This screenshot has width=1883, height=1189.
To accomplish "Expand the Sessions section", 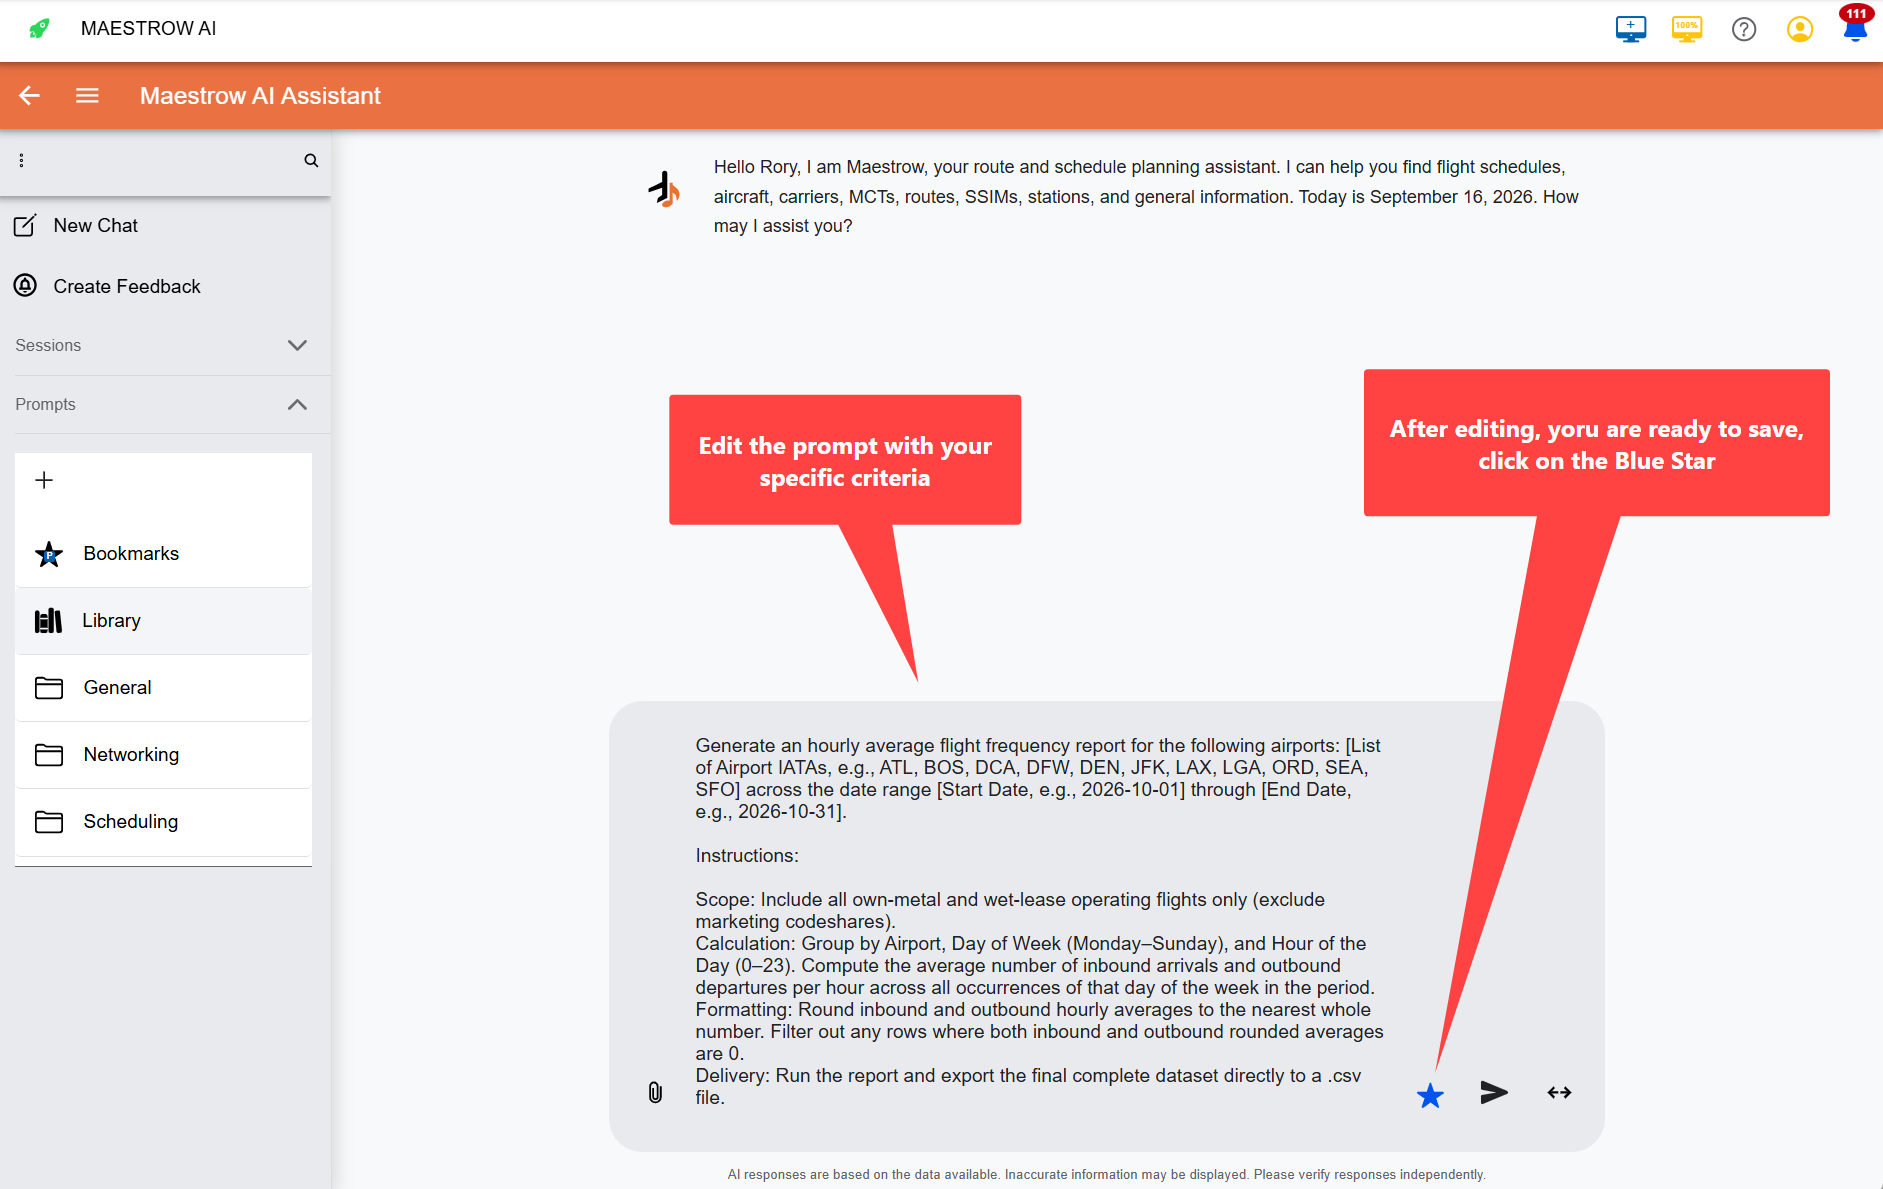I will click(x=165, y=345).
